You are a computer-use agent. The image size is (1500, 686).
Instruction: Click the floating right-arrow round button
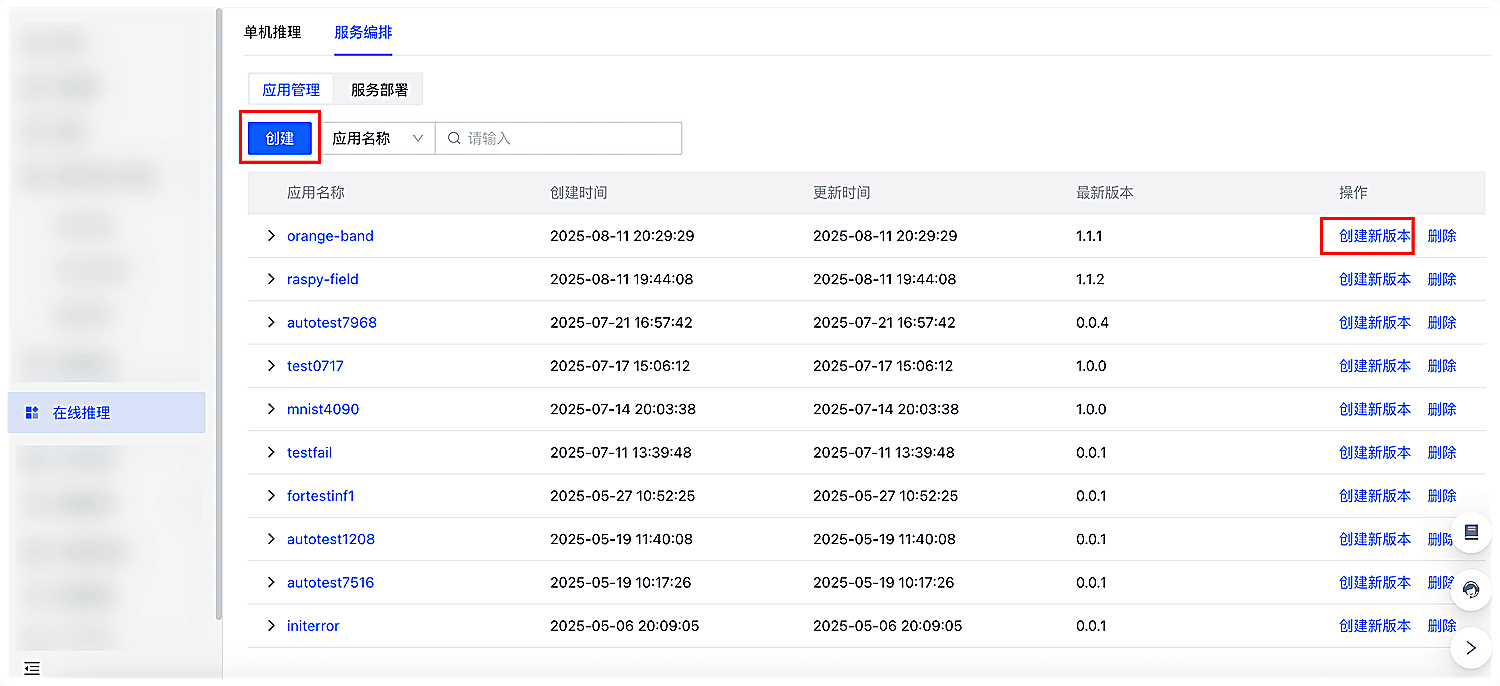[x=1471, y=647]
